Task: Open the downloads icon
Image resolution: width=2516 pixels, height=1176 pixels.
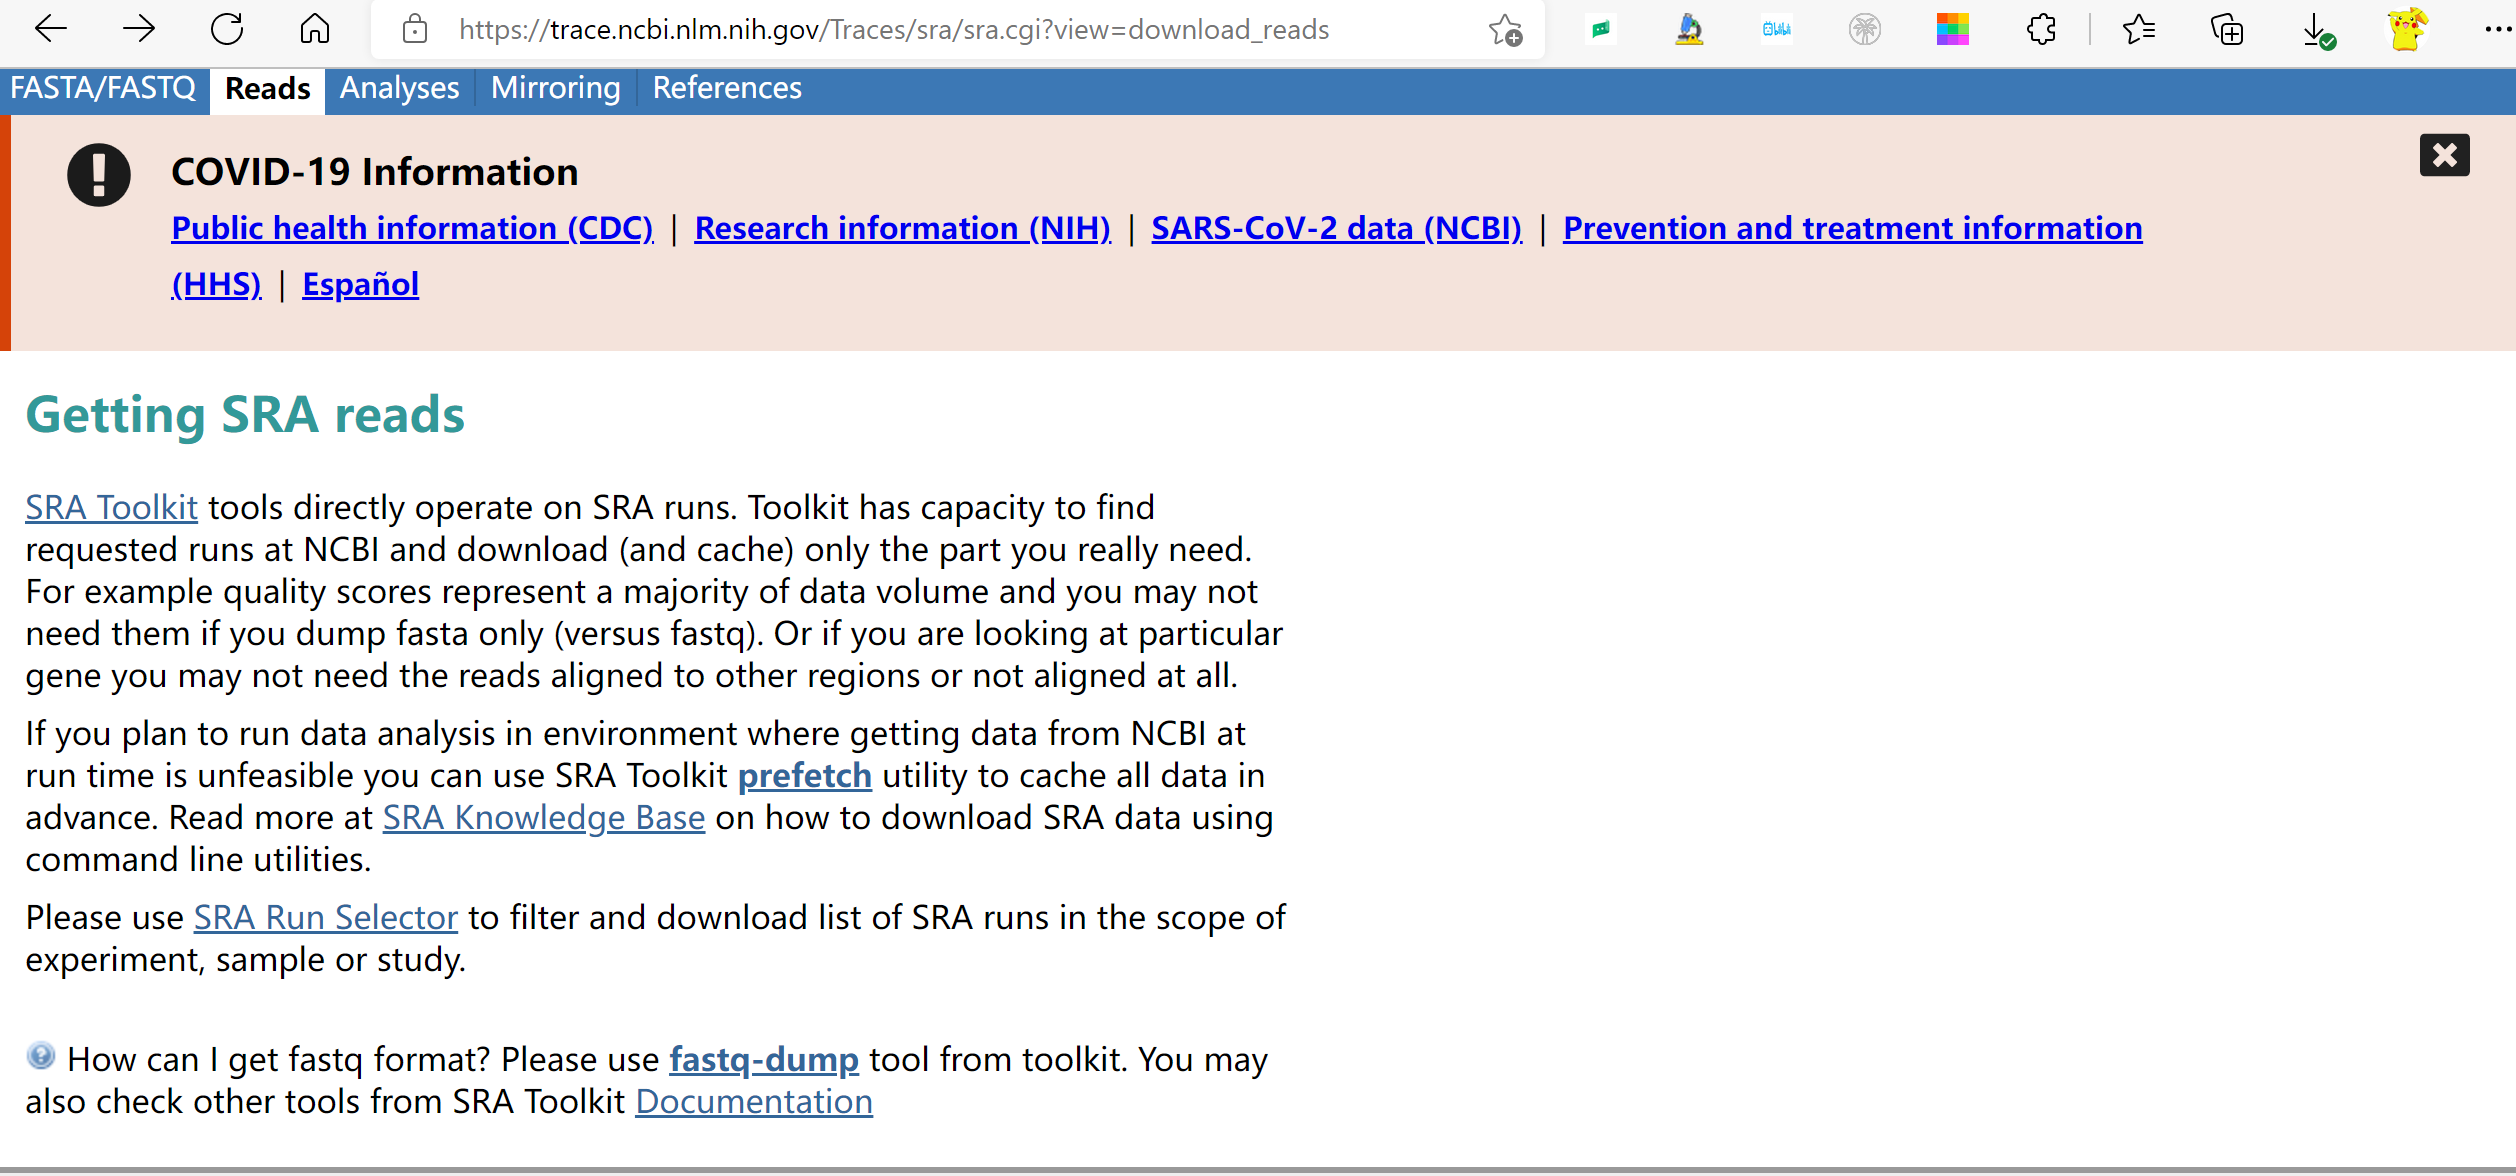Action: [x=2317, y=31]
